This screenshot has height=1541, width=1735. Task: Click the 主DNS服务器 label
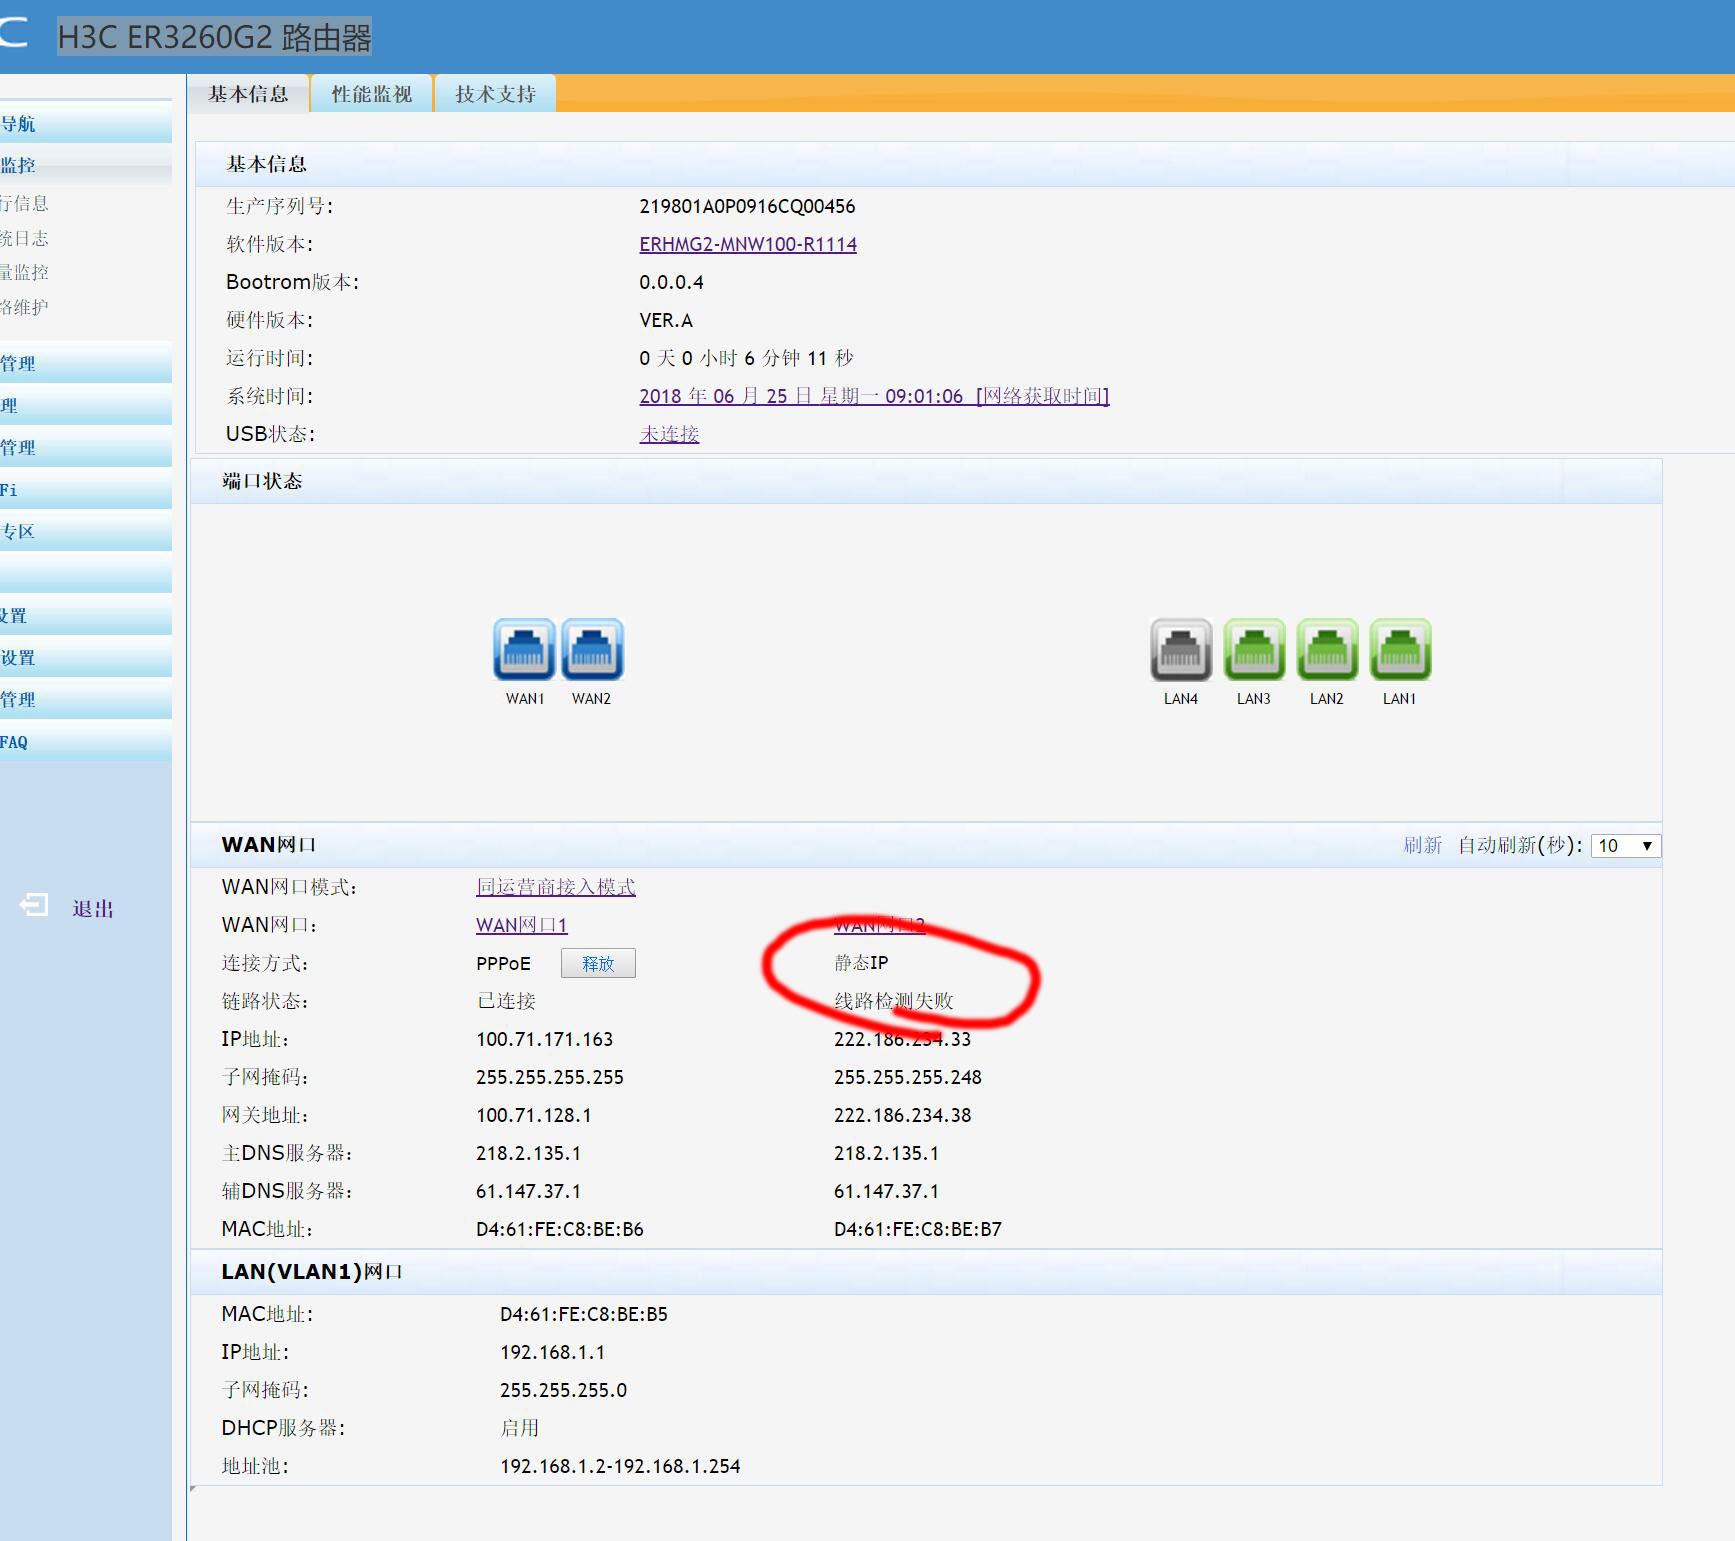pyautogui.click(x=287, y=1153)
